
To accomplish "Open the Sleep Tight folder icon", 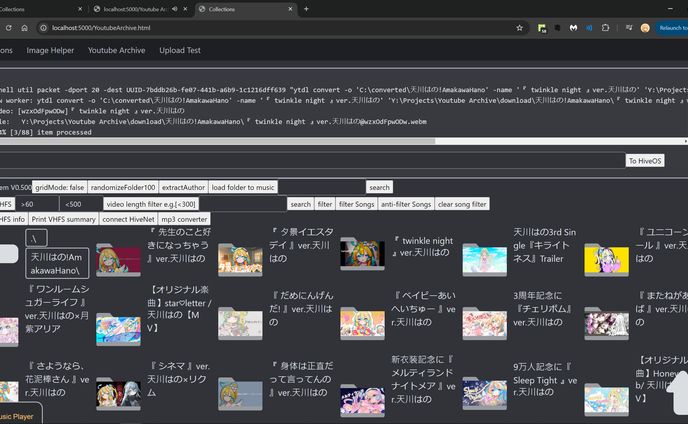I will pyautogui.click(x=484, y=393).
